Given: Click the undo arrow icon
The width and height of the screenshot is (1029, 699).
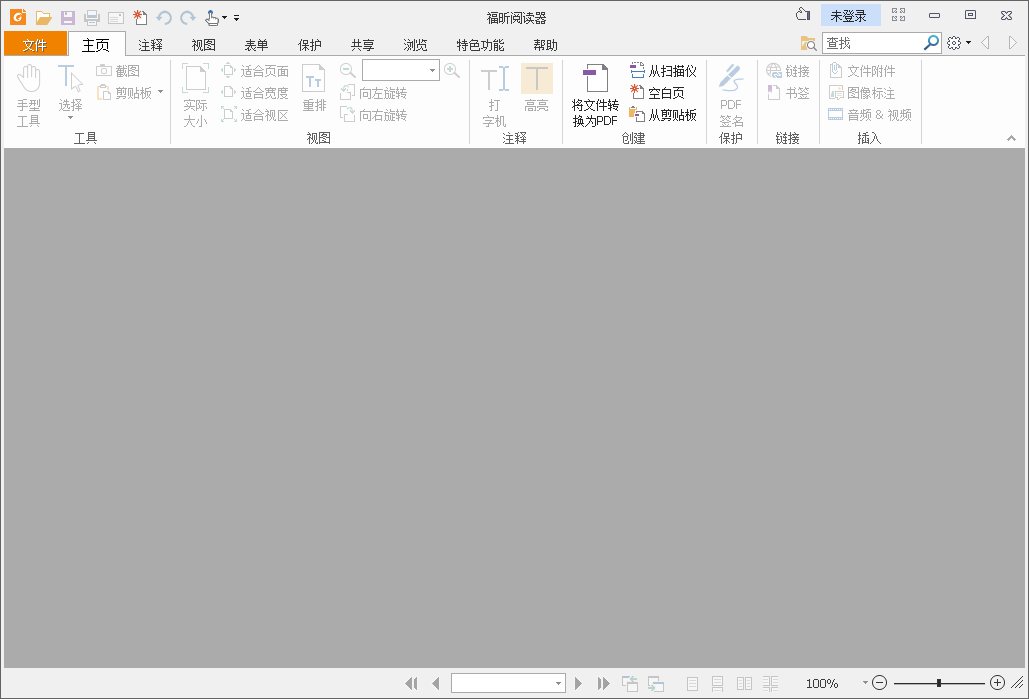Looking at the screenshot, I should [x=164, y=18].
